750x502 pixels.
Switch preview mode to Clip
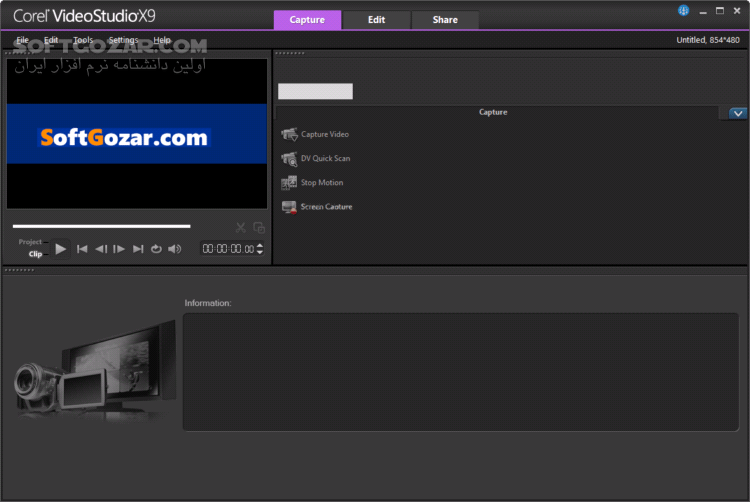[x=35, y=254]
